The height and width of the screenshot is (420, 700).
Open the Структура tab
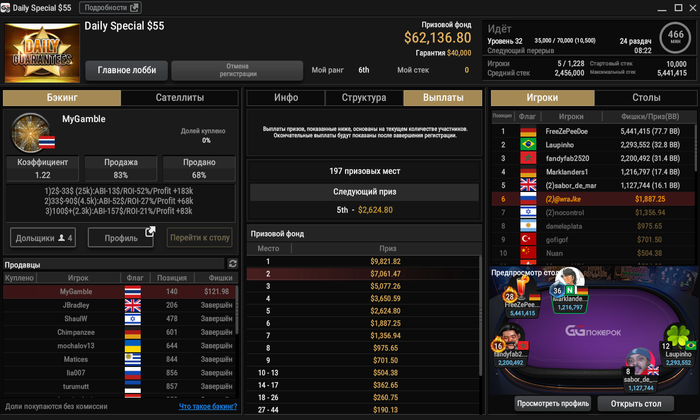(x=364, y=98)
